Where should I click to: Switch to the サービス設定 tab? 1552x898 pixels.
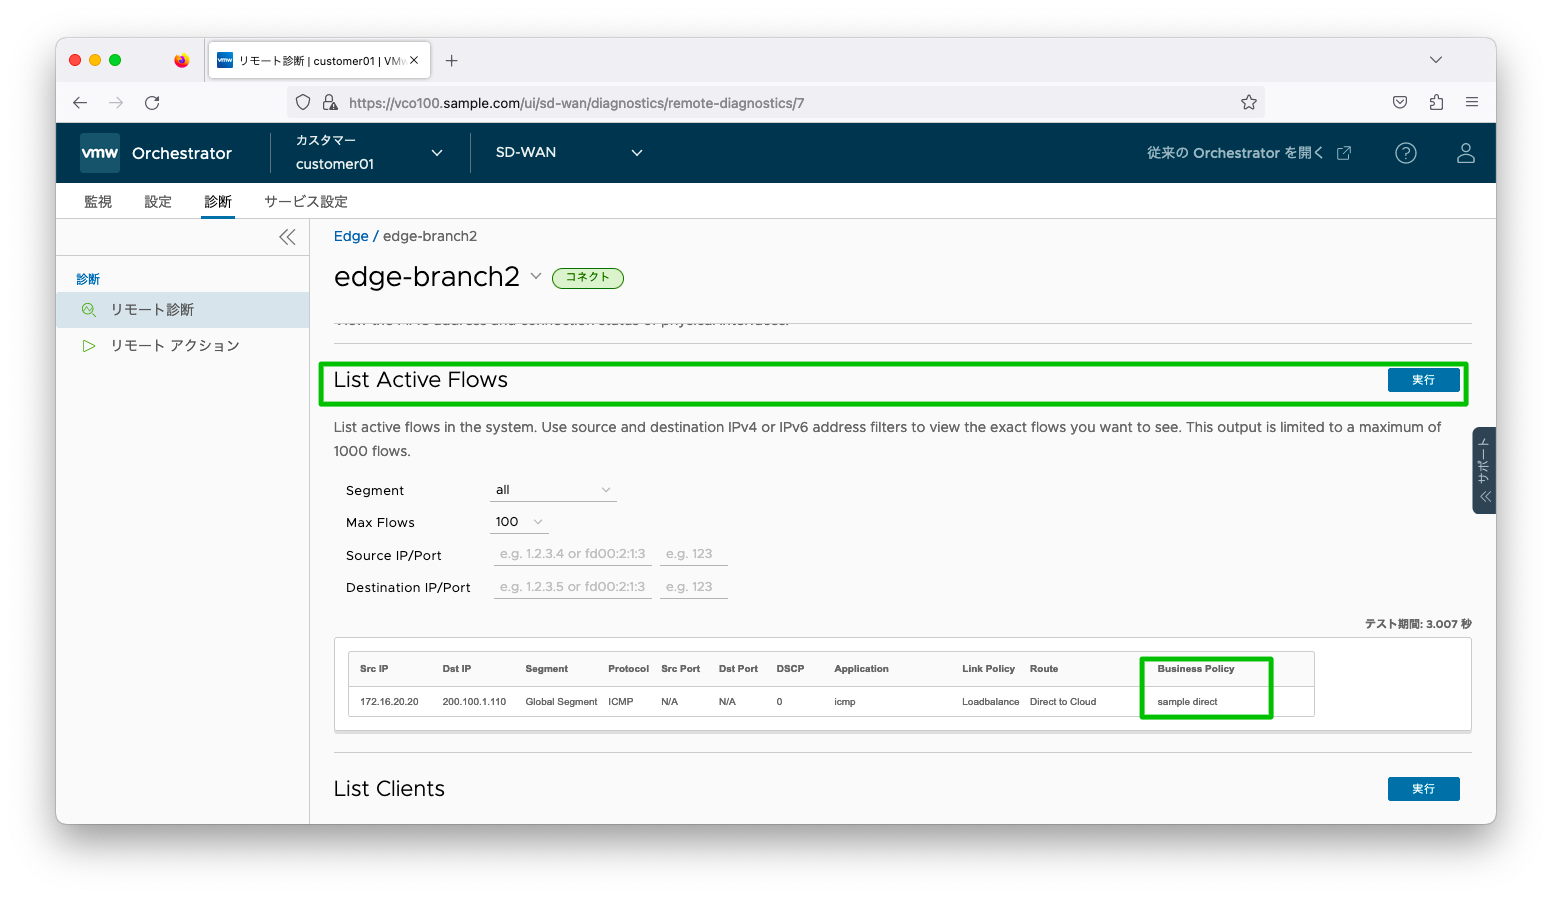(x=305, y=201)
